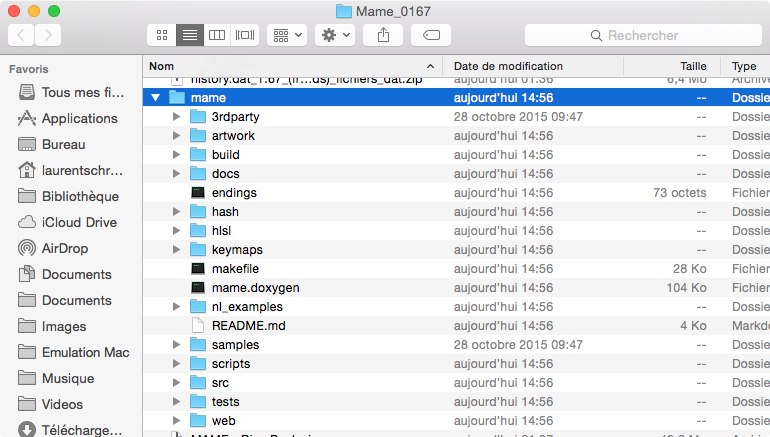Expand the web folder
Image resolution: width=770 pixels, height=437 pixels.
[x=176, y=421]
